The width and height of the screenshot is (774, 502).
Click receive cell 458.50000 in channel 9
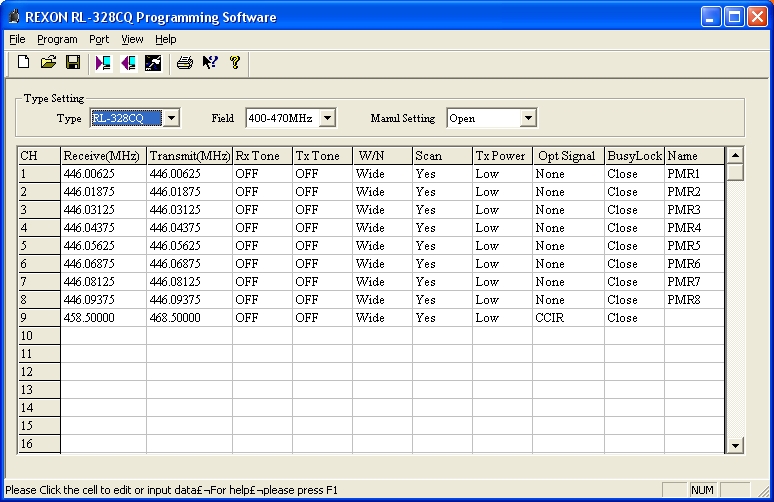(103, 317)
